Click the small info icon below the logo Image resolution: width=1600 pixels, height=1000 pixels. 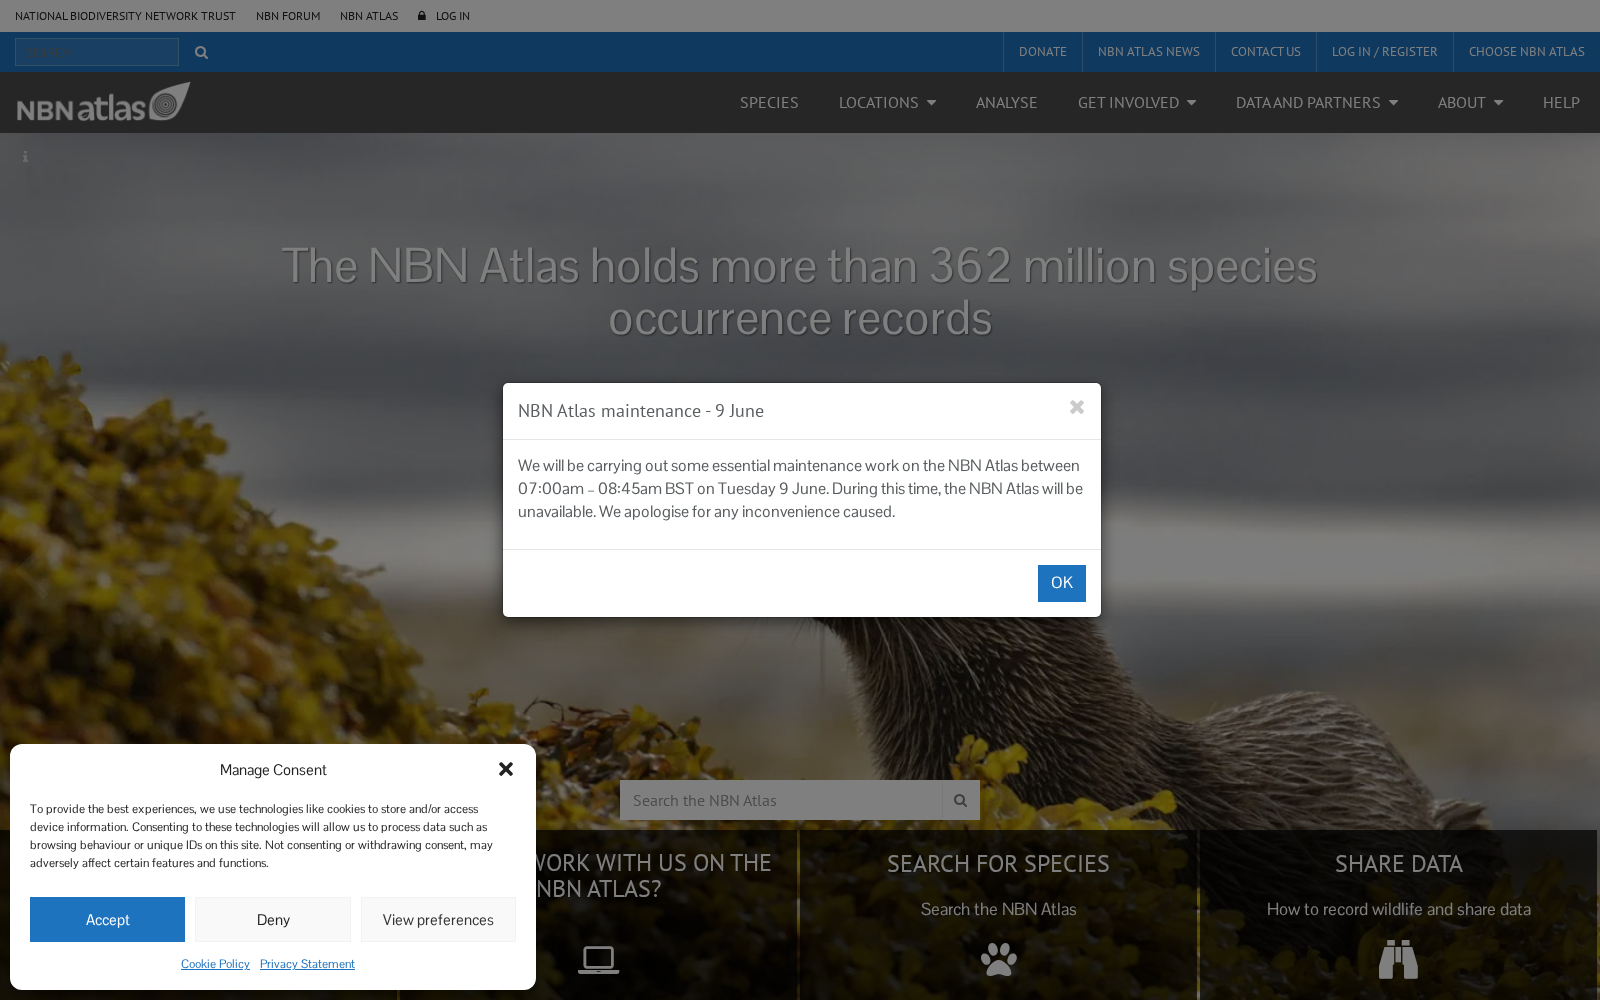25,157
